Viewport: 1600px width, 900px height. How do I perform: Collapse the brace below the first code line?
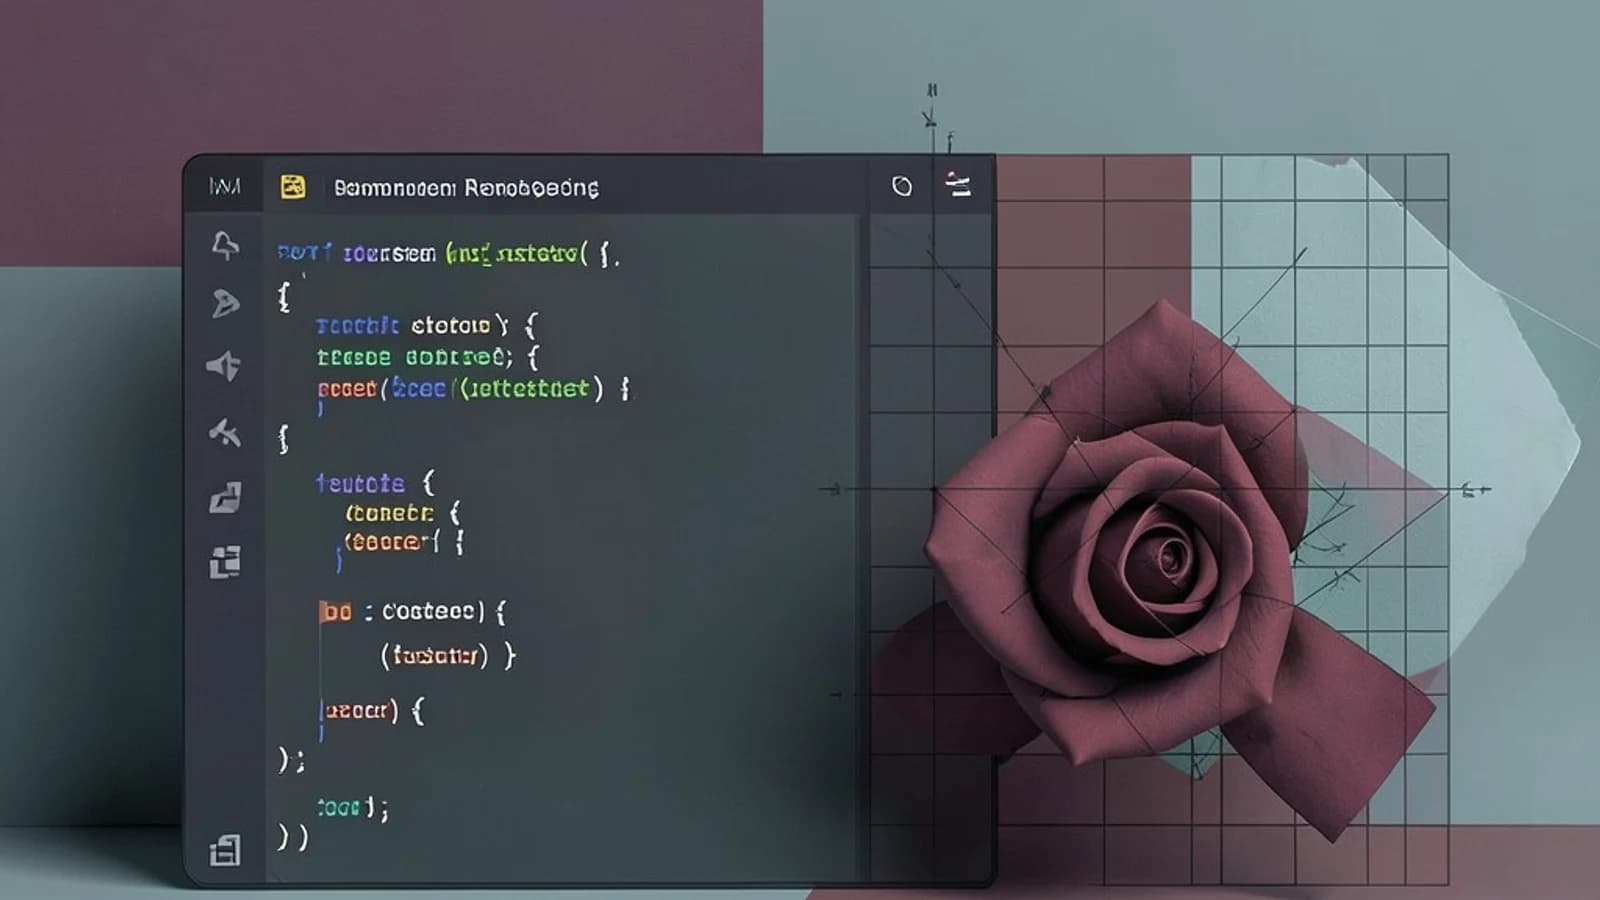click(284, 295)
